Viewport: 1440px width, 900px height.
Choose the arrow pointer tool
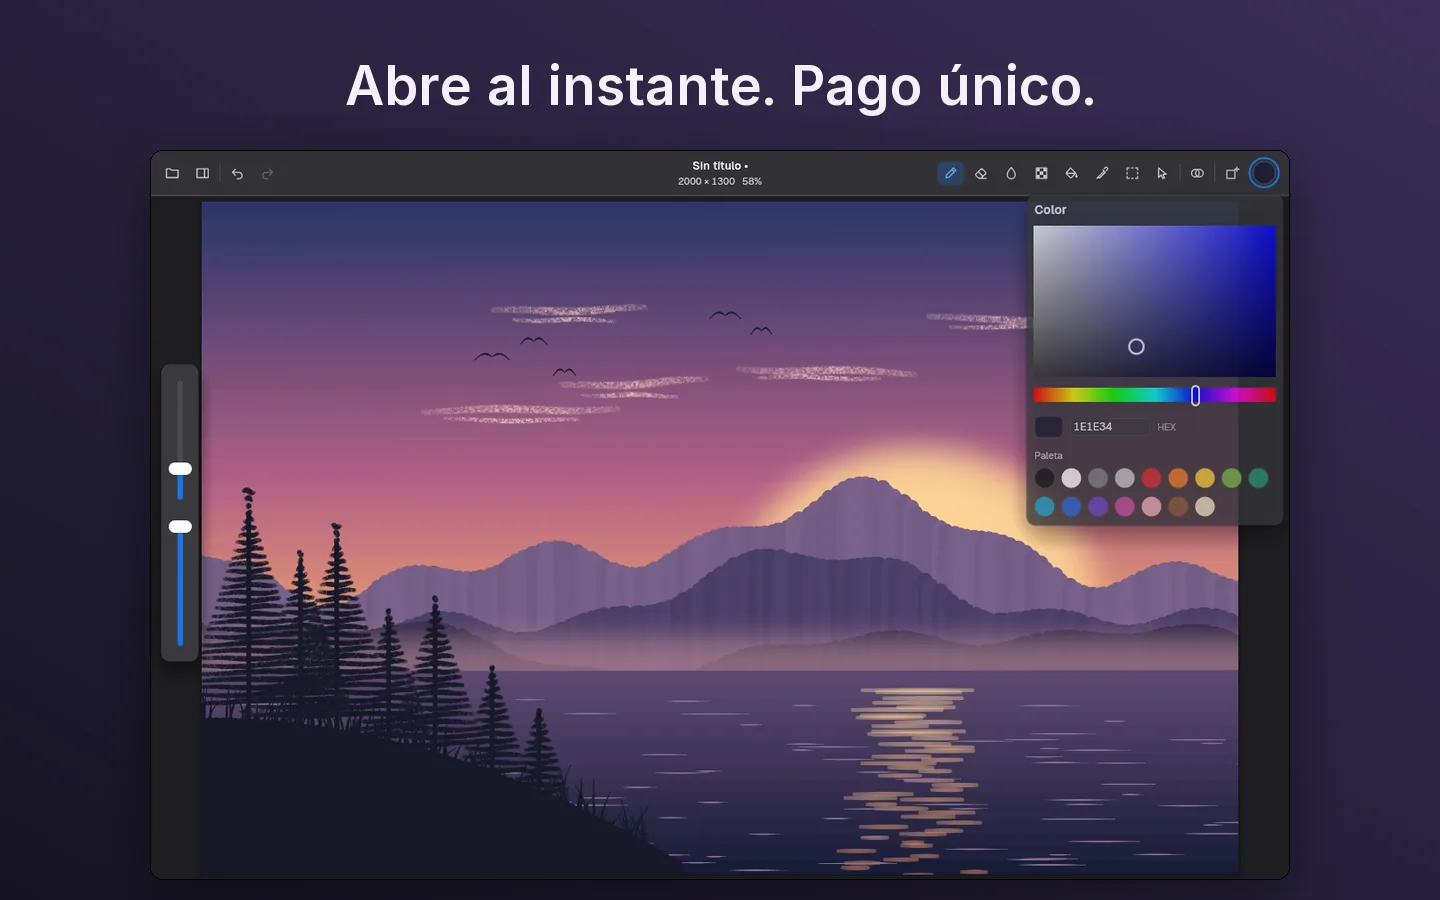[x=1162, y=173]
